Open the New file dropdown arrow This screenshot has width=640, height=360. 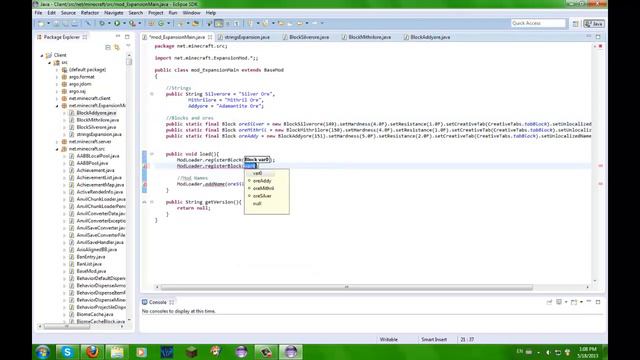pyautogui.click(x=48, y=24)
